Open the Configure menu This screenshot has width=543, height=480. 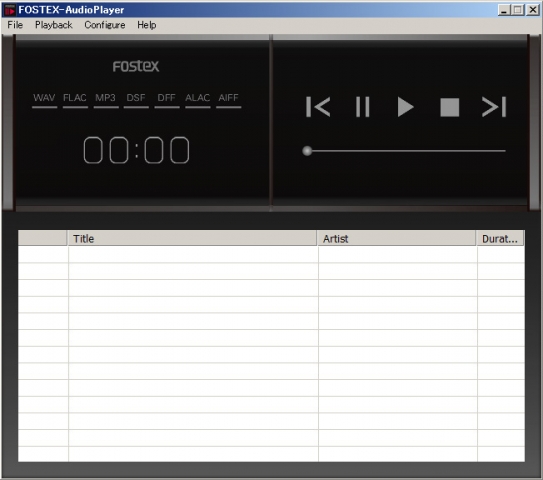tap(105, 25)
